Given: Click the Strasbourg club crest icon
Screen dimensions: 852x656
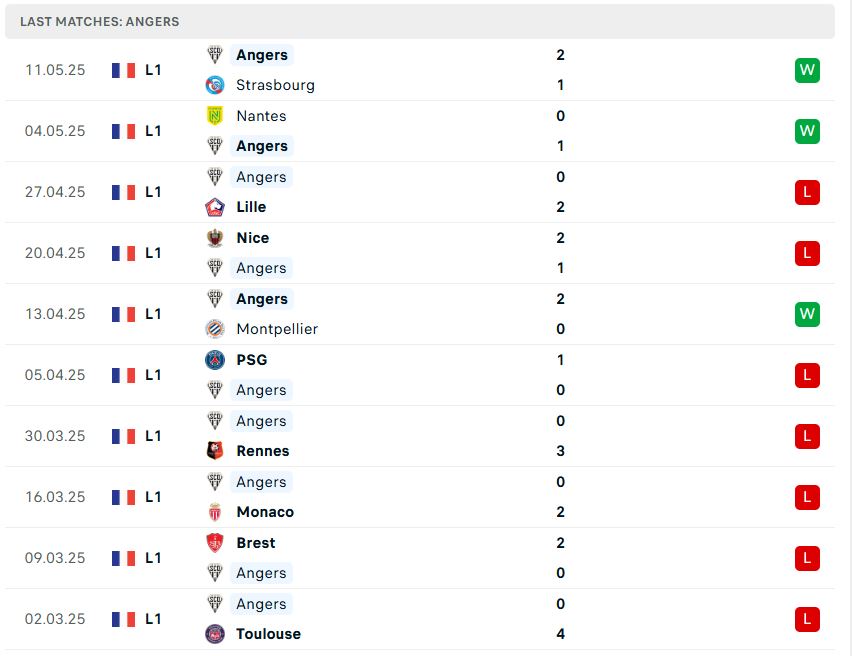Looking at the screenshot, I should click(x=215, y=85).
